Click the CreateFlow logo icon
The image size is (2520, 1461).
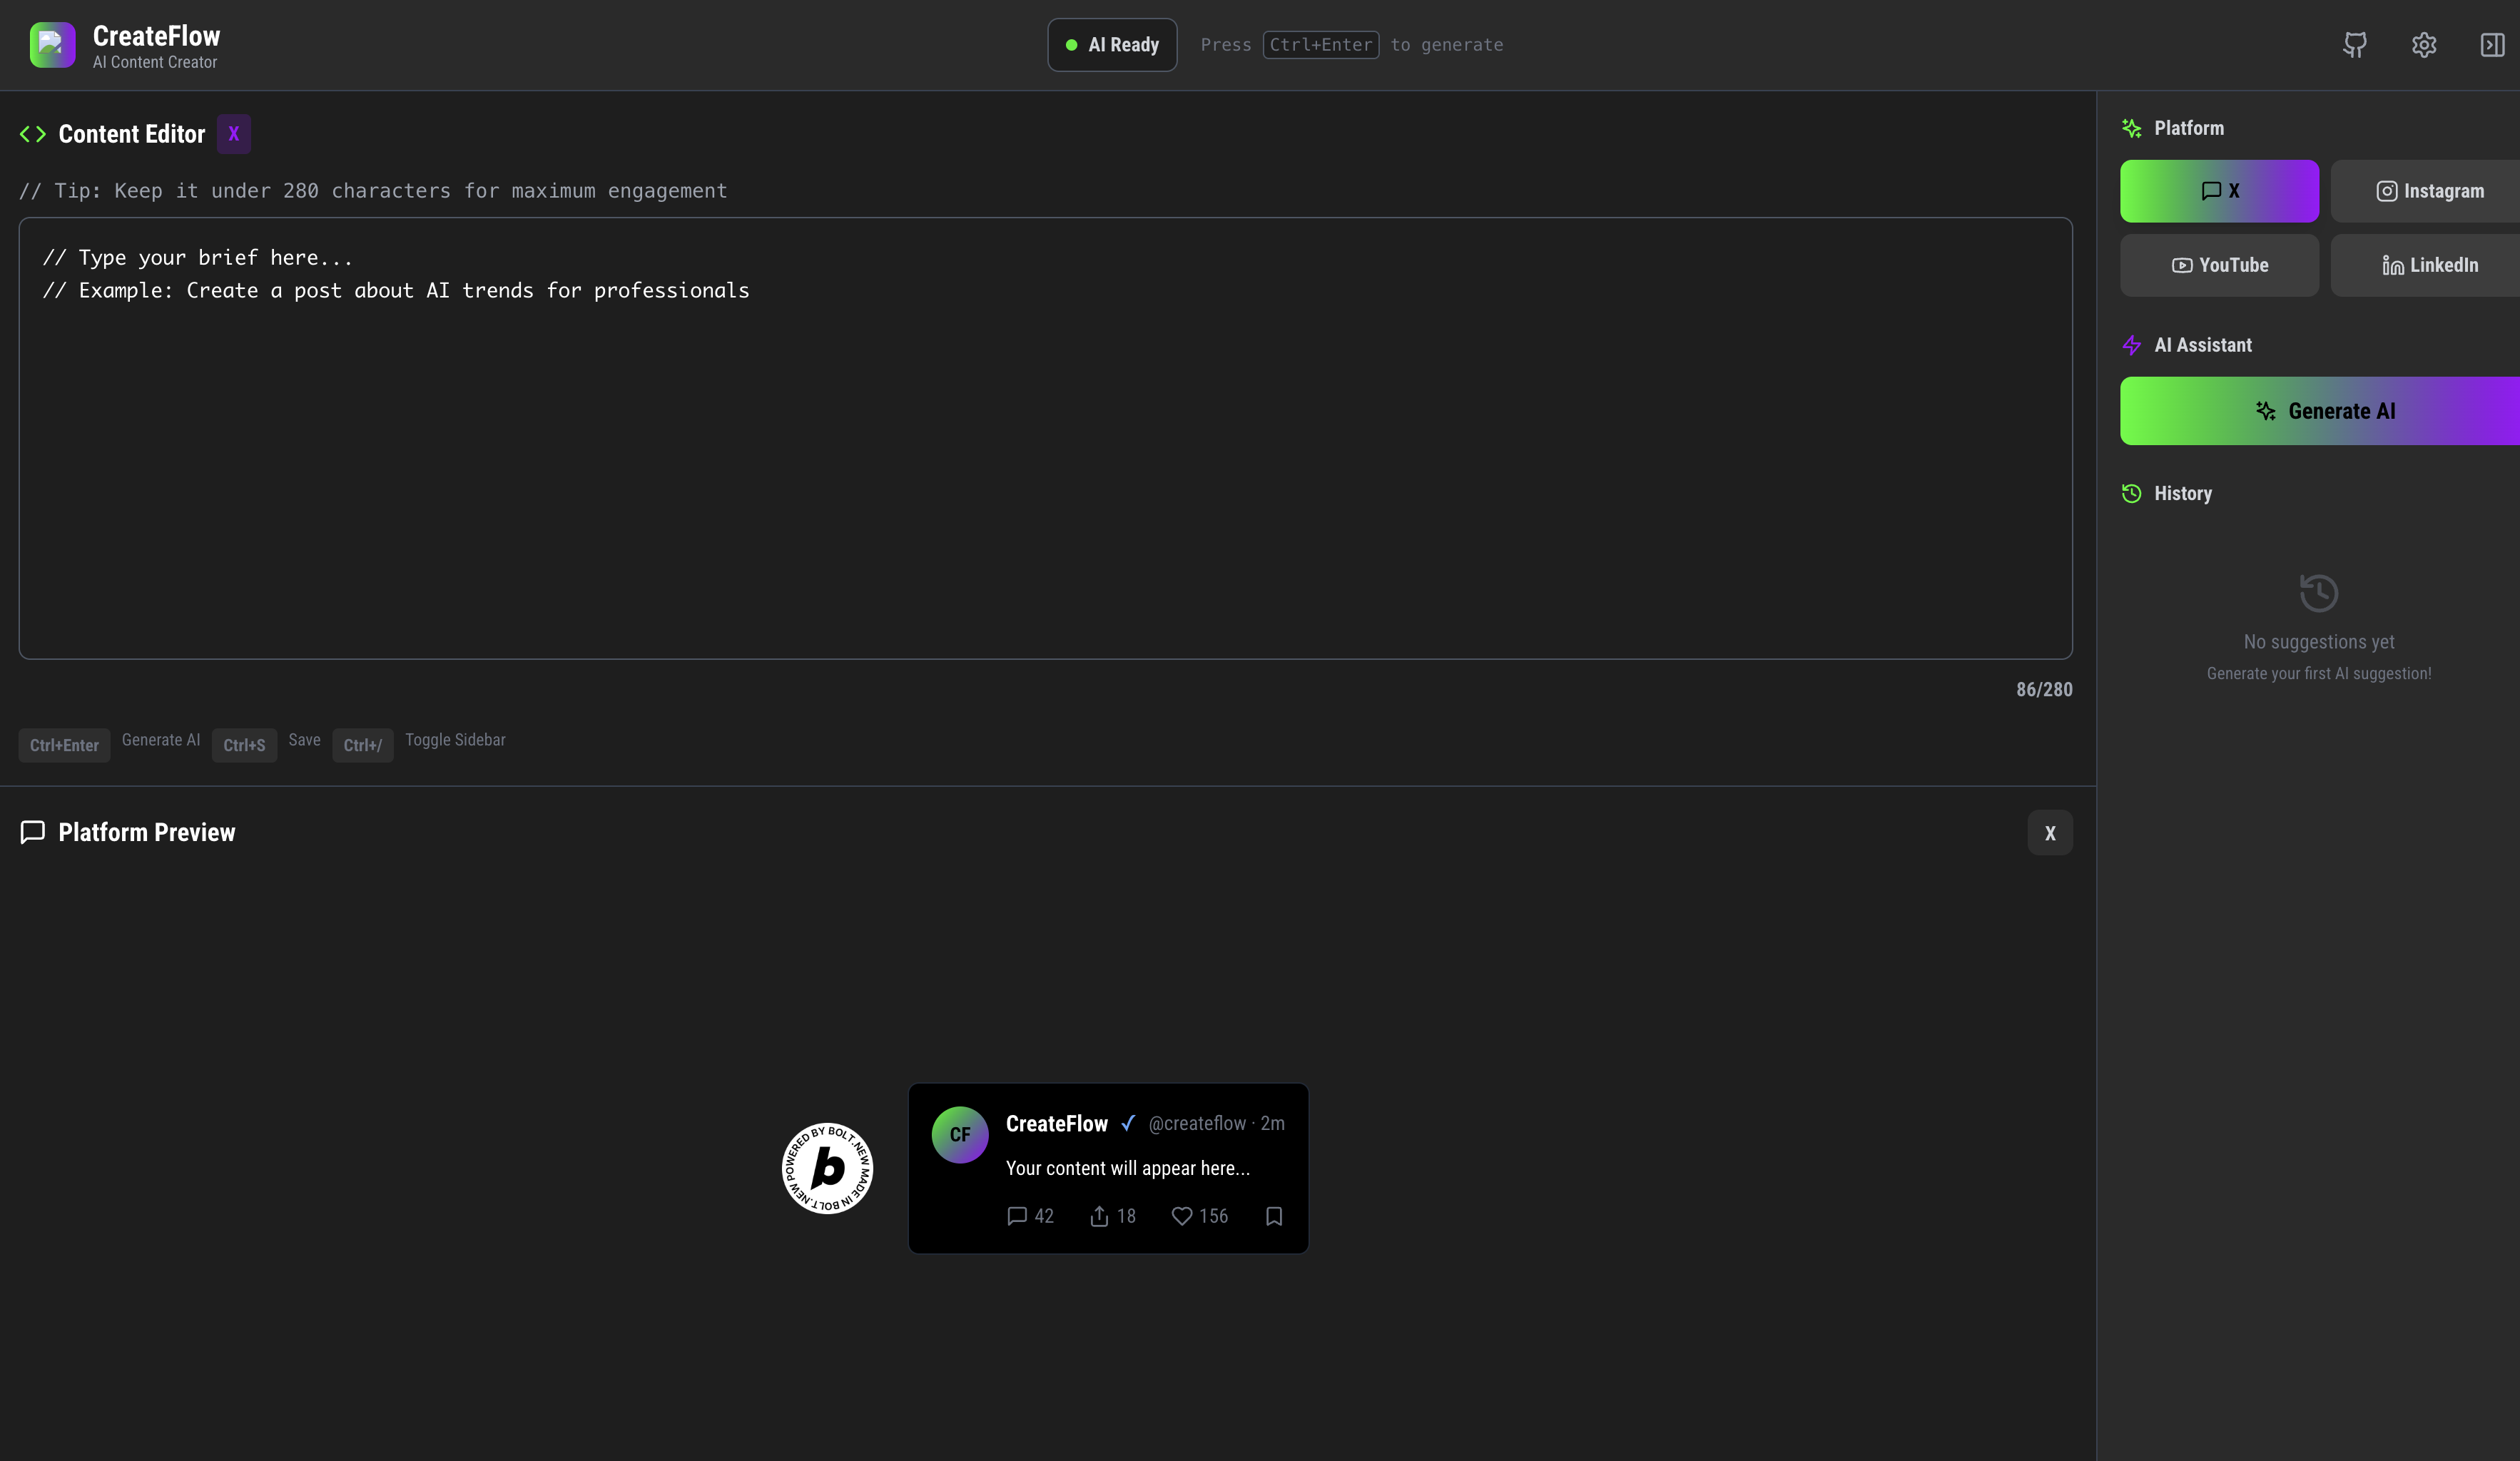52,45
